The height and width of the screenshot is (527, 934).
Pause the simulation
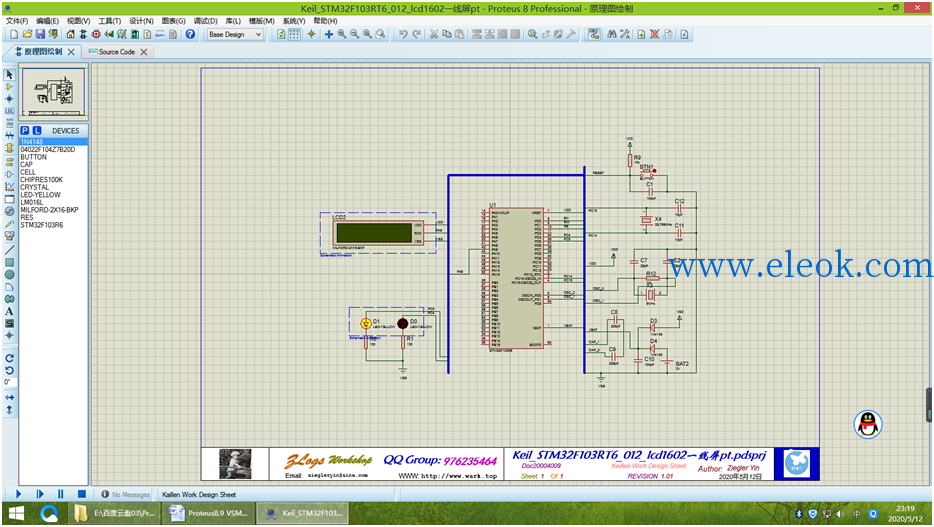[x=61, y=494]
